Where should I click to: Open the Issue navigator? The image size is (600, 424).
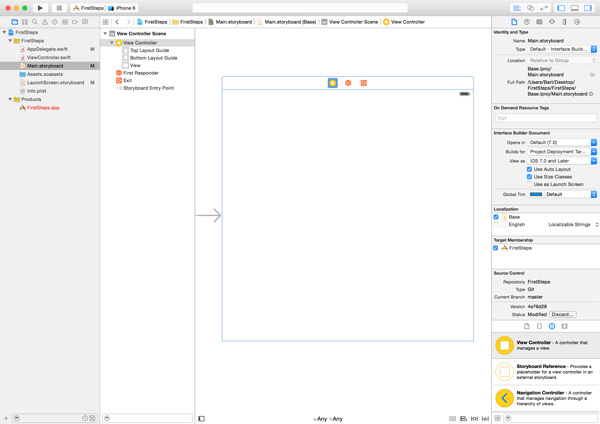45,22
